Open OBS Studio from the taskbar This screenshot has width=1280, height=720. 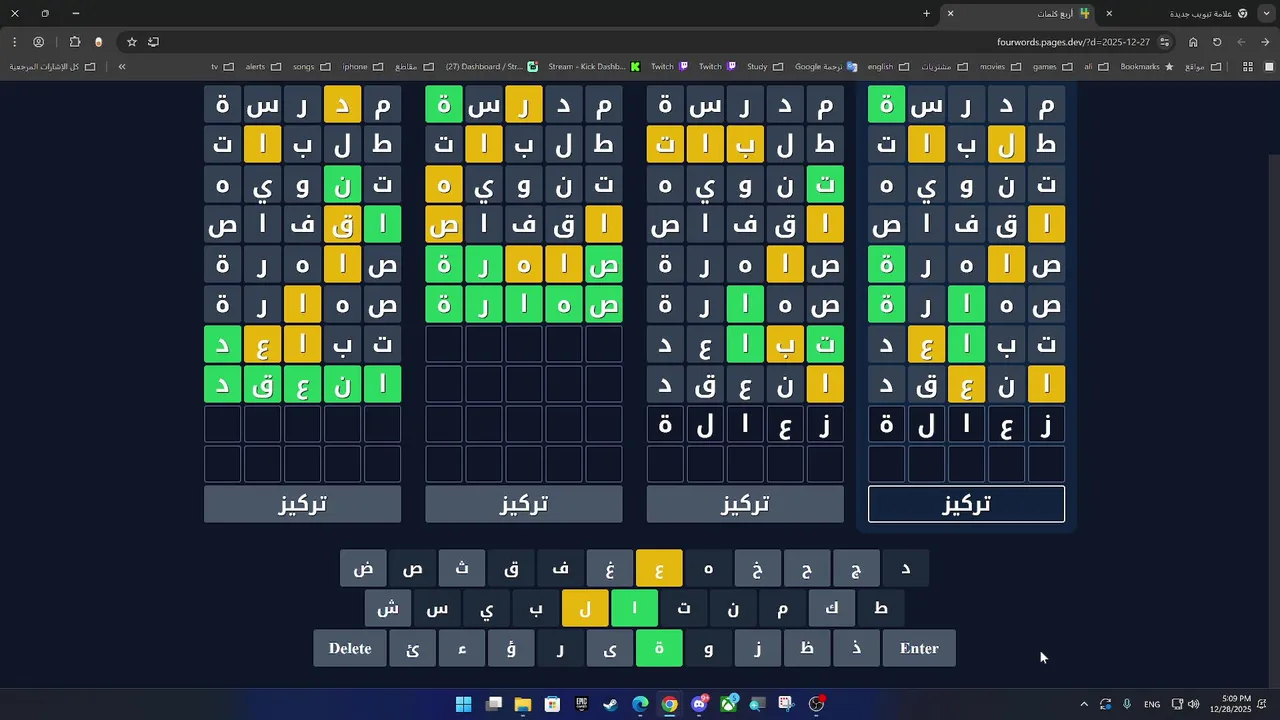coord(816,704)
